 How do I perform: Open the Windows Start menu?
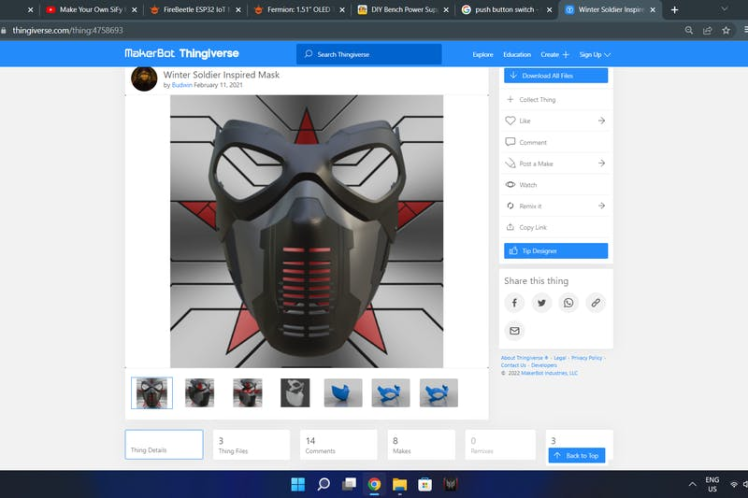pyautogui.click(x=298, y=484)
